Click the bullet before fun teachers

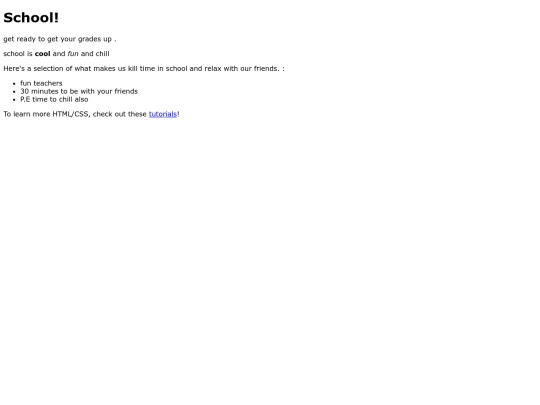[14, 84]
